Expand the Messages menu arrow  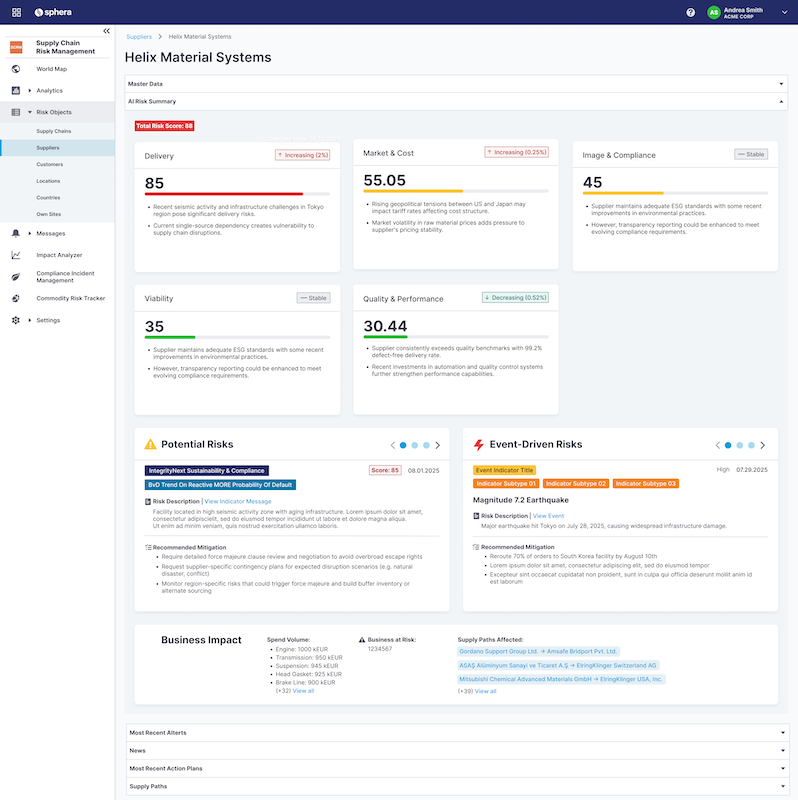[x=30, y=234]
